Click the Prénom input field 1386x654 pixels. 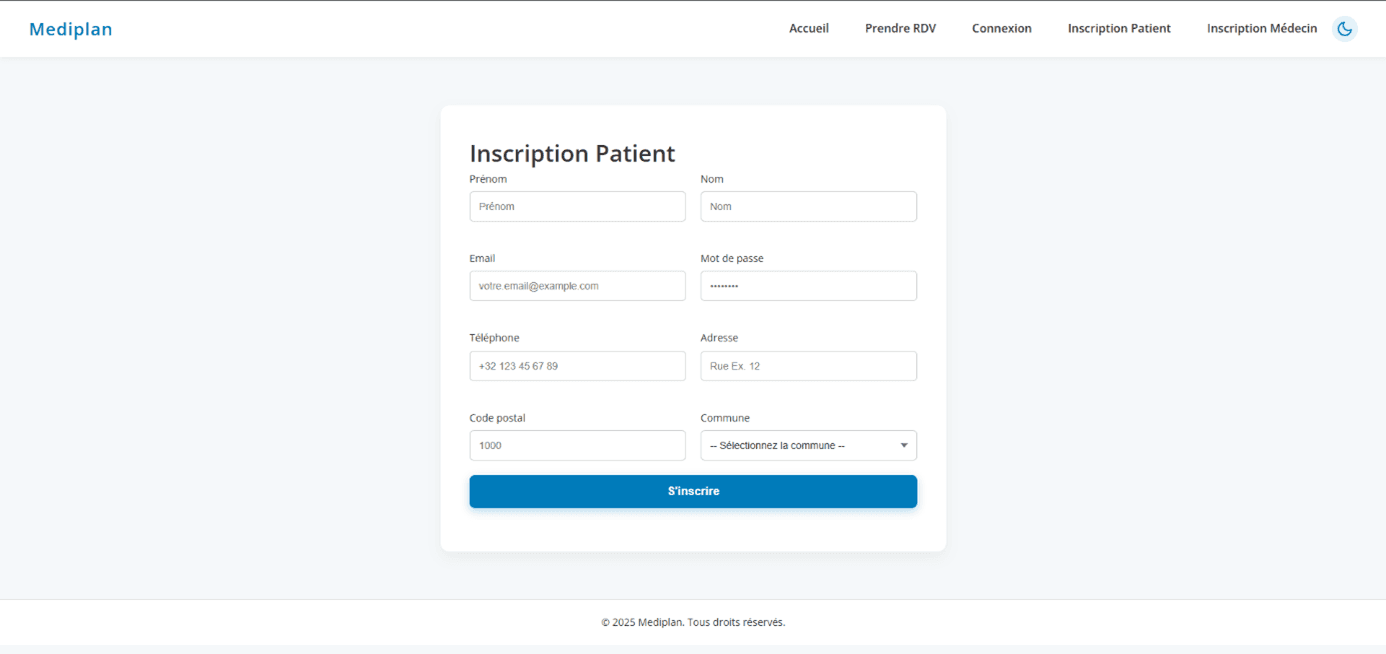click(577, 206)
